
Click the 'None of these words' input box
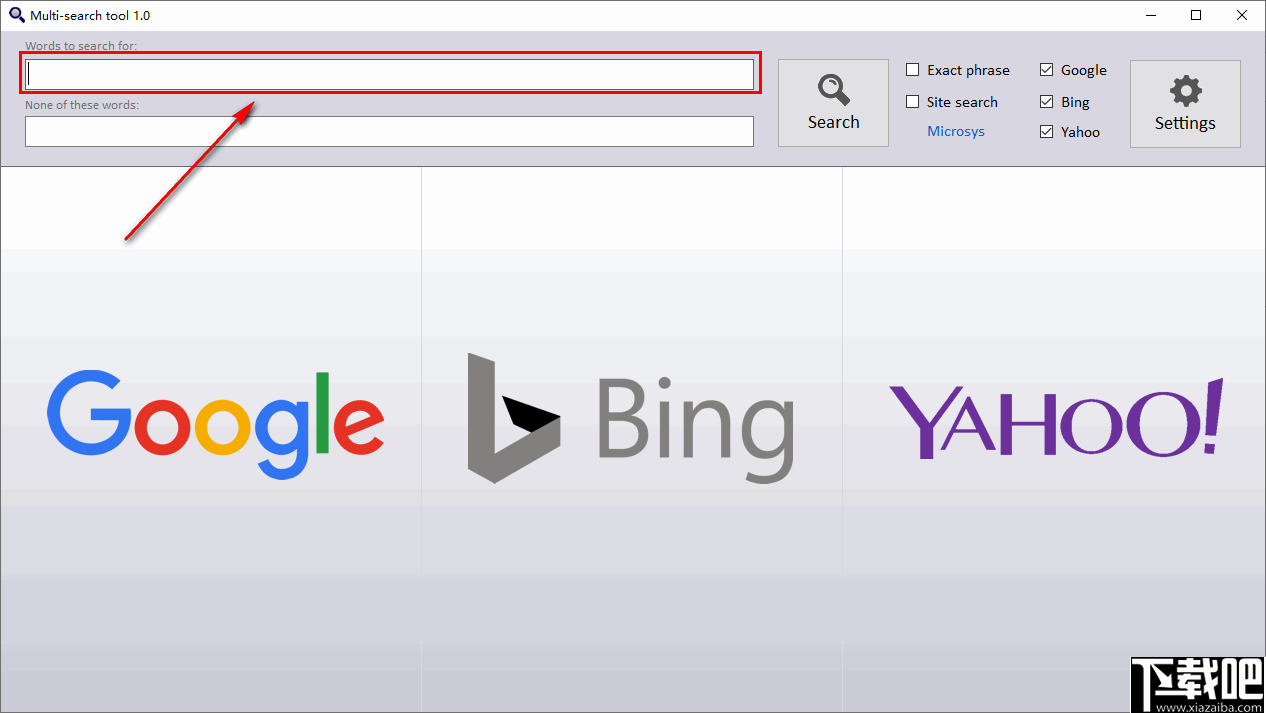tap(389, 131)
